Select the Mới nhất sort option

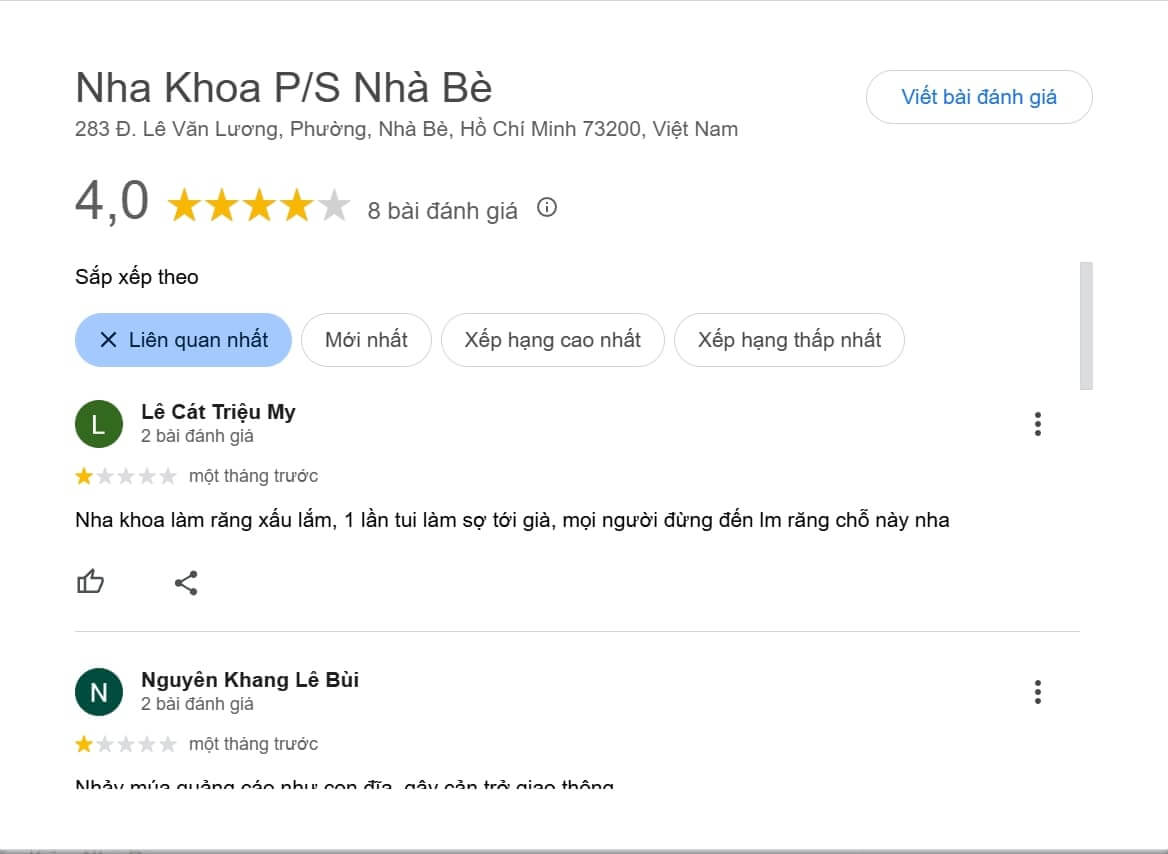(x=366, y=340)
